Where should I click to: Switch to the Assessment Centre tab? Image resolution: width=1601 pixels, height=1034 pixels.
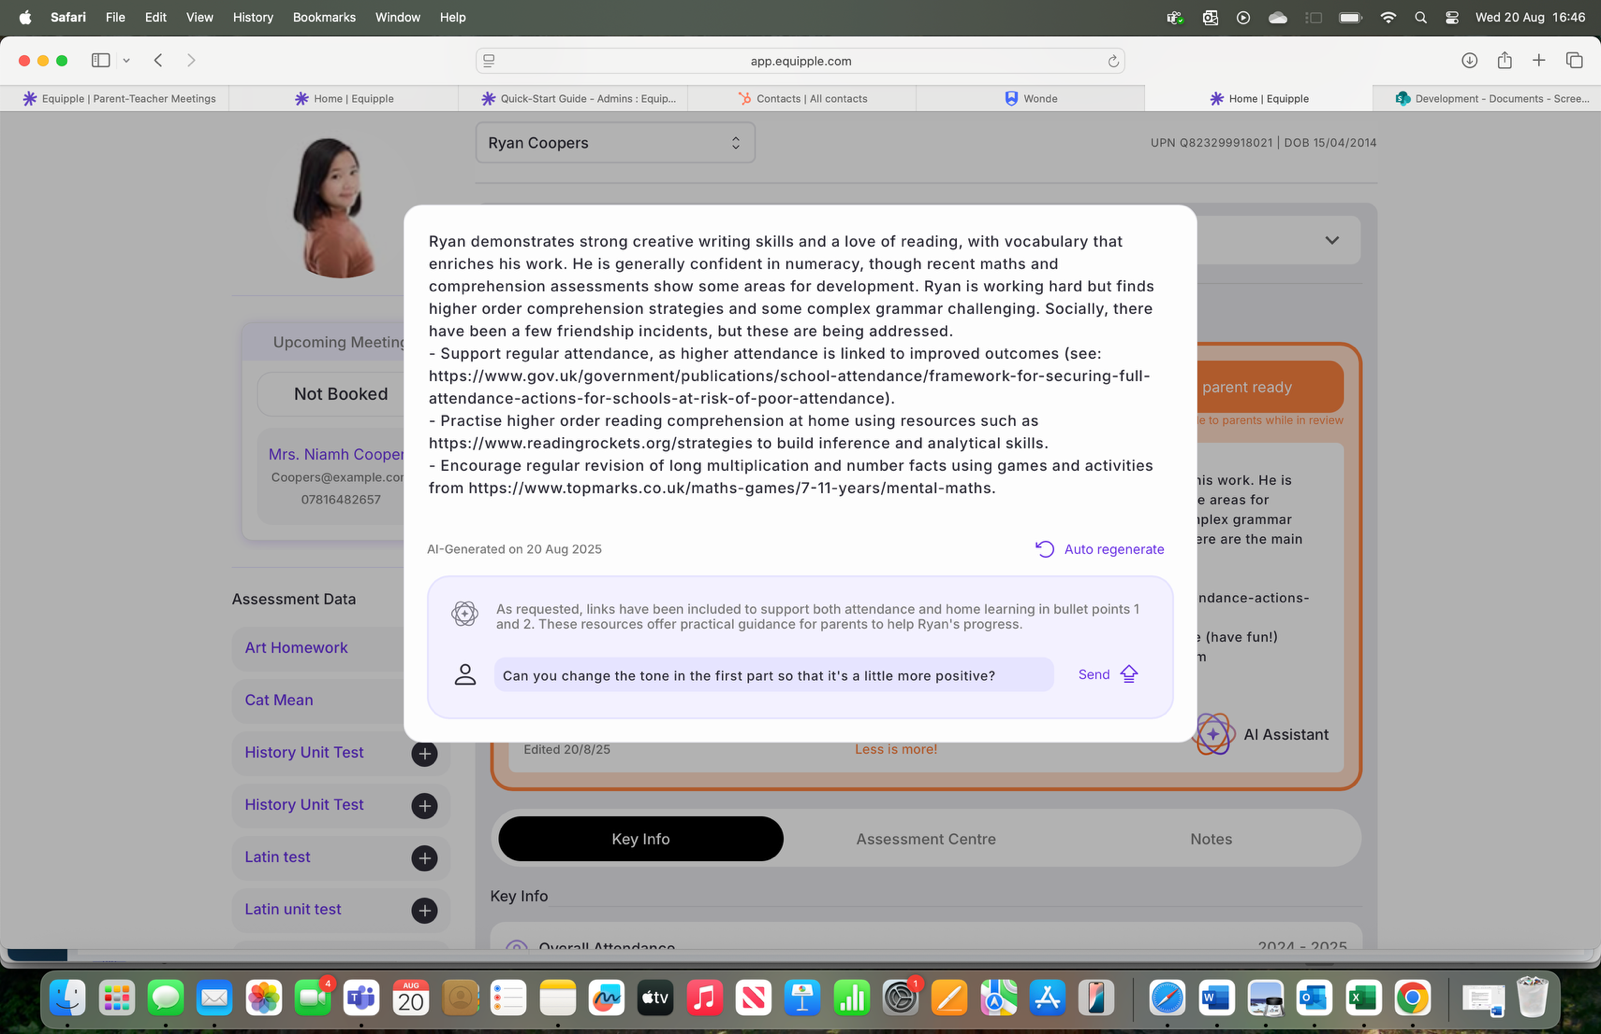coord(925,839)
